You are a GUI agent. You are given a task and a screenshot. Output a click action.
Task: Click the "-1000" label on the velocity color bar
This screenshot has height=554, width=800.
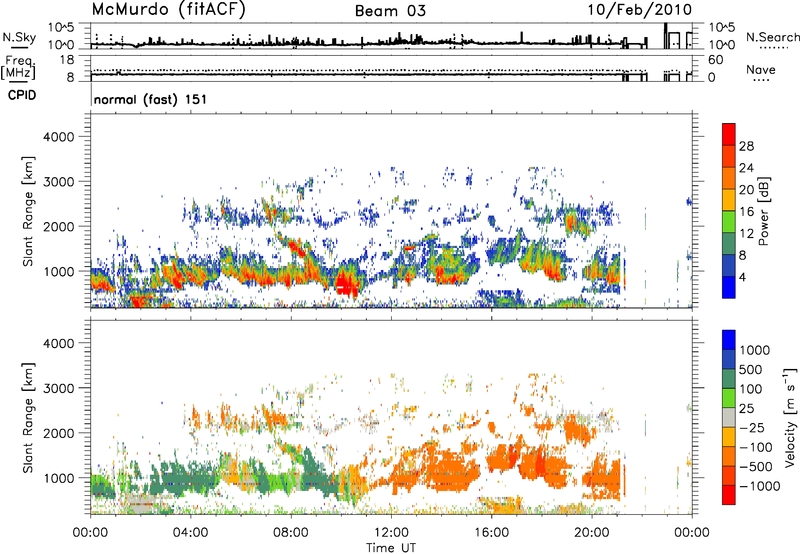coord(760,486)
